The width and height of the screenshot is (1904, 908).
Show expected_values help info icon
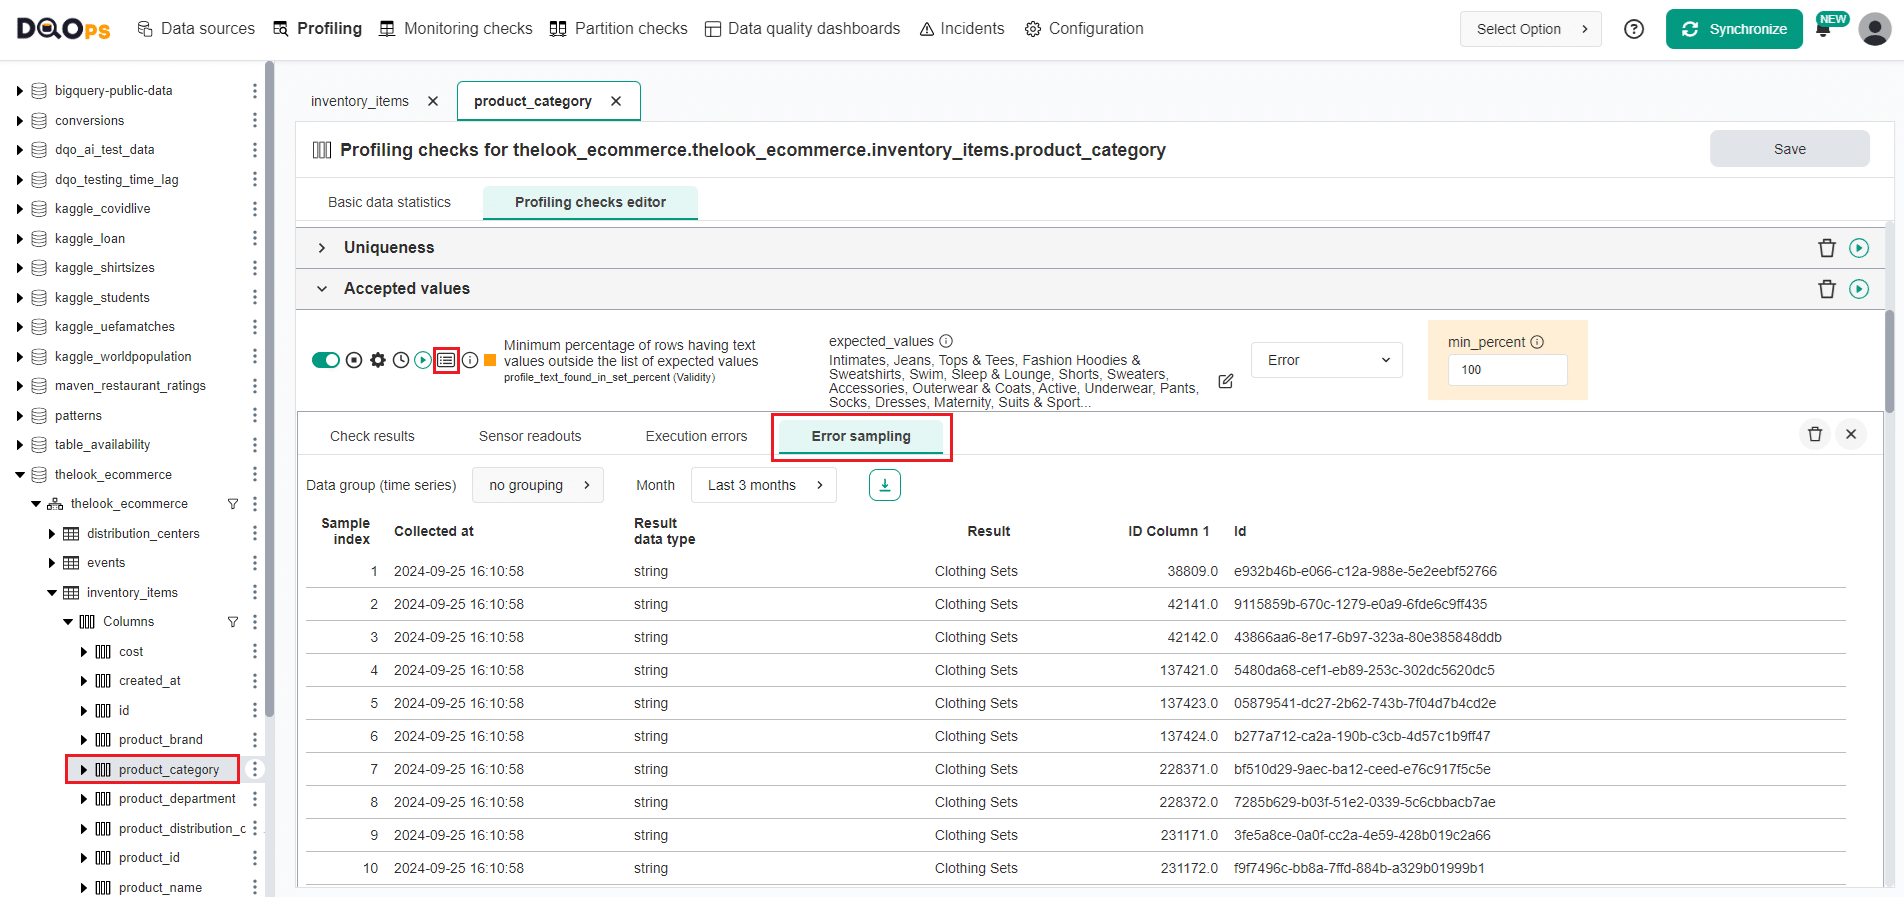point(946,341)
